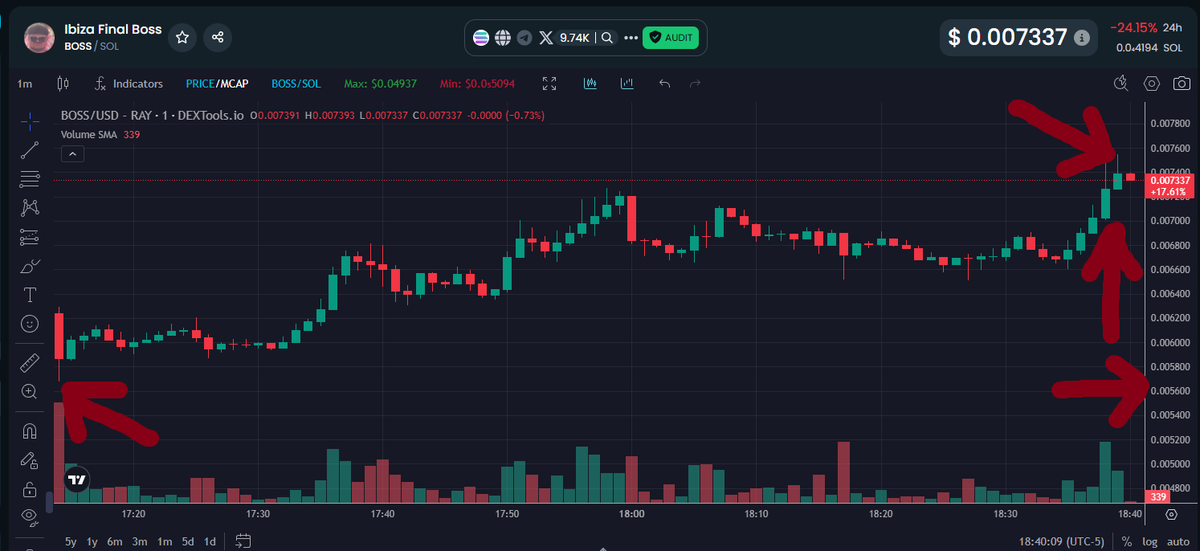
Task: Toggle stay in drawing mode
Action: tap(29, 460)
